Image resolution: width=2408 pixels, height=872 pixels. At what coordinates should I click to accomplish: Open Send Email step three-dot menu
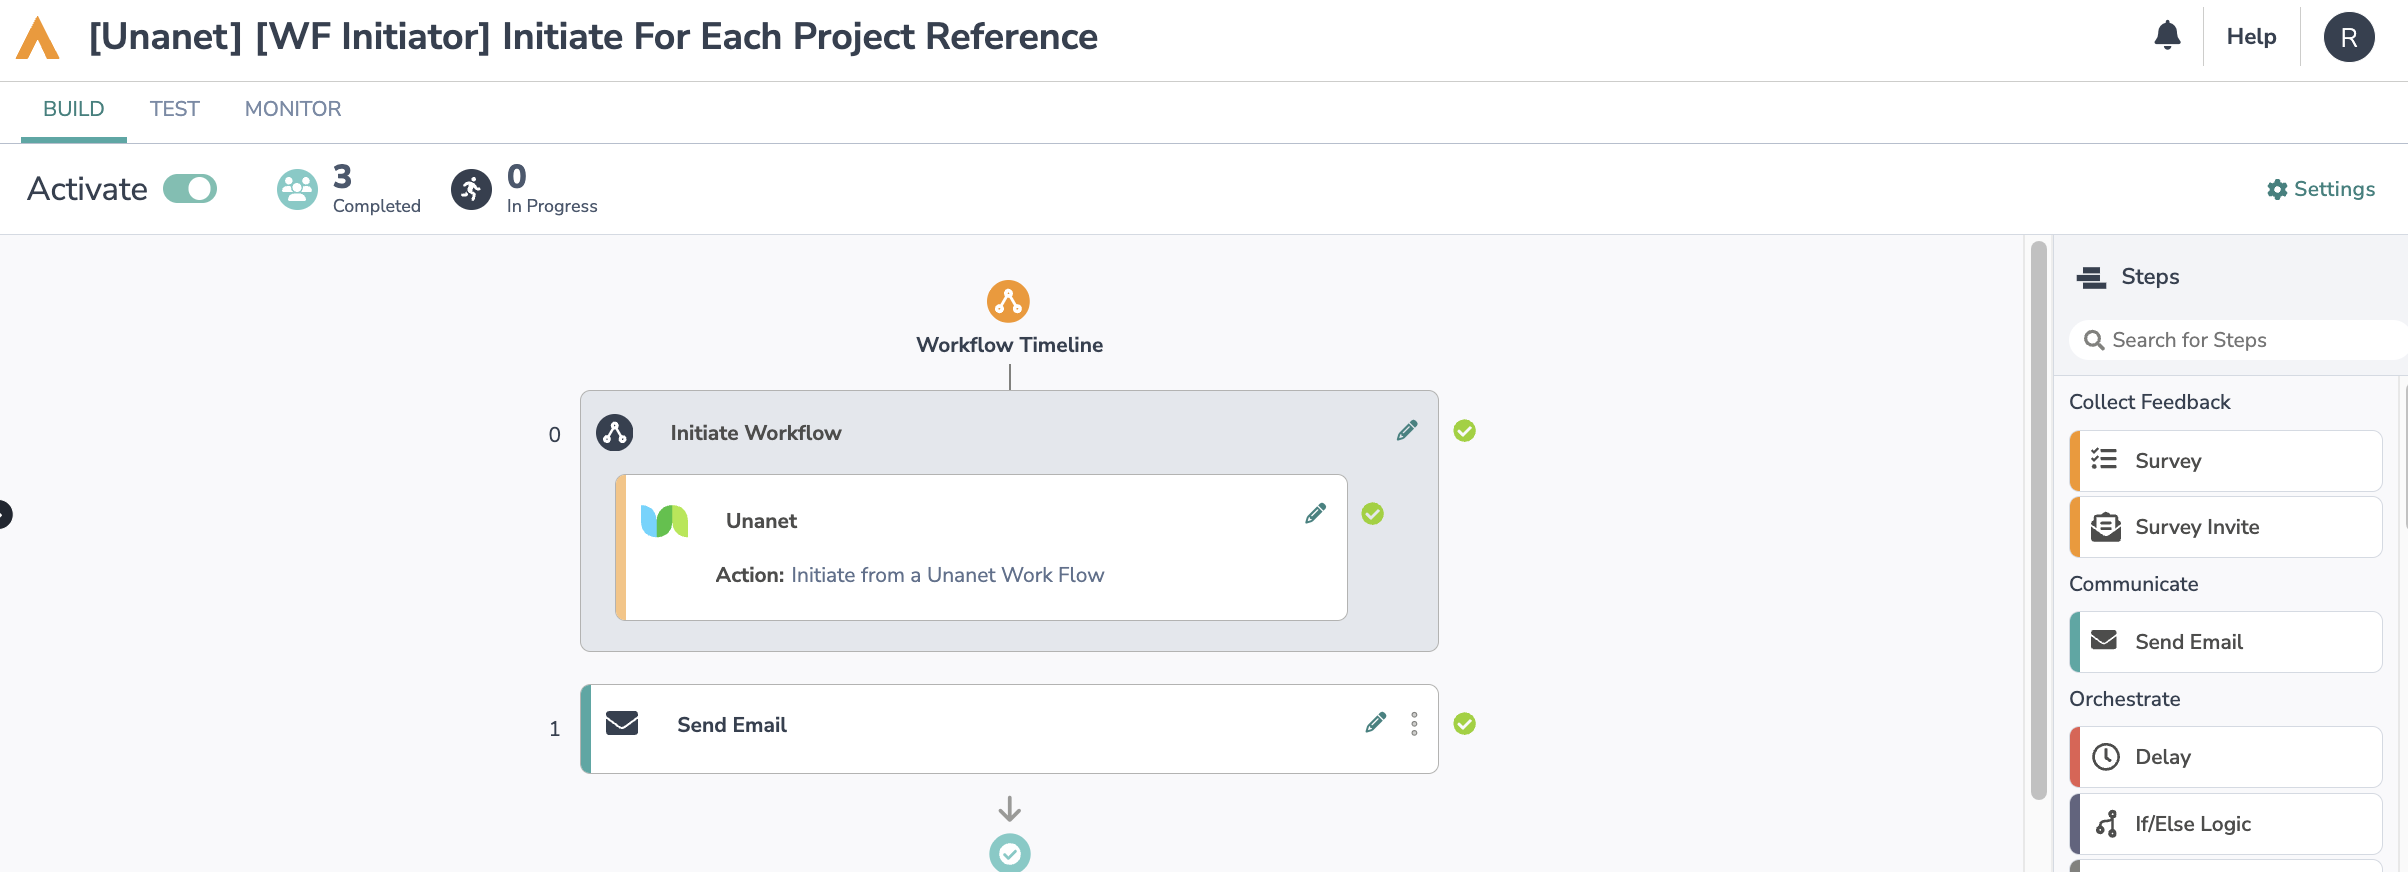click(x=1414, y=724)
